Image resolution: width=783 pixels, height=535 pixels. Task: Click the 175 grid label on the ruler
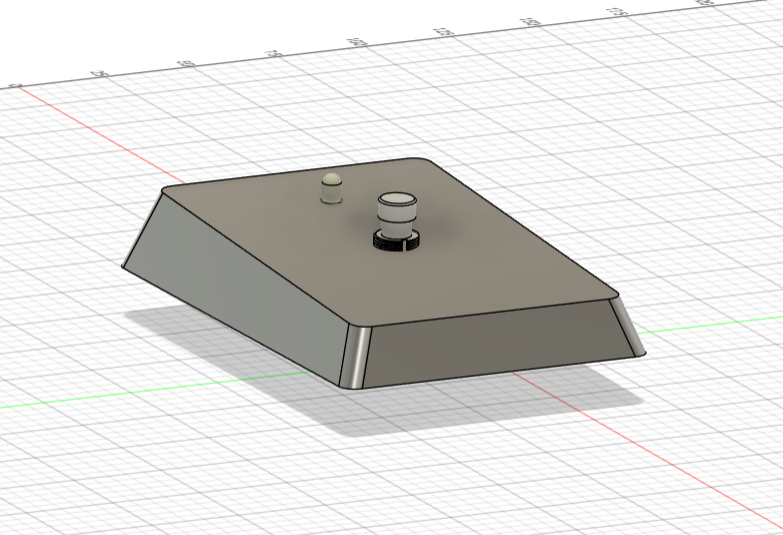[616, 13]
